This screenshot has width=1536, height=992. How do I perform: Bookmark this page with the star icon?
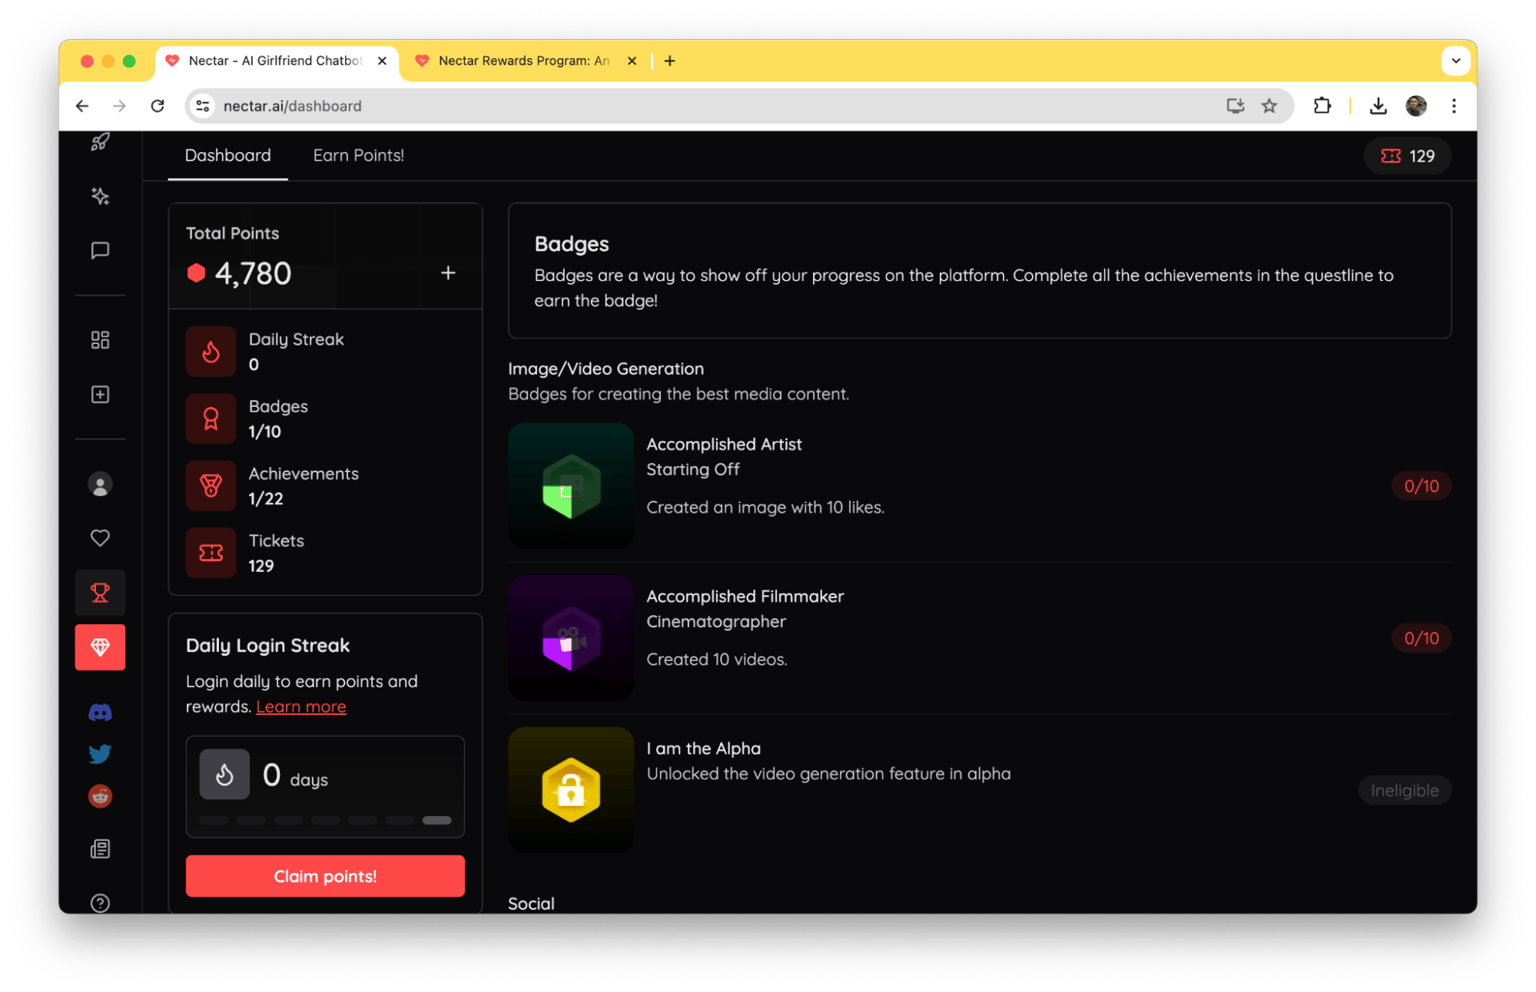tap(1269, 106)
